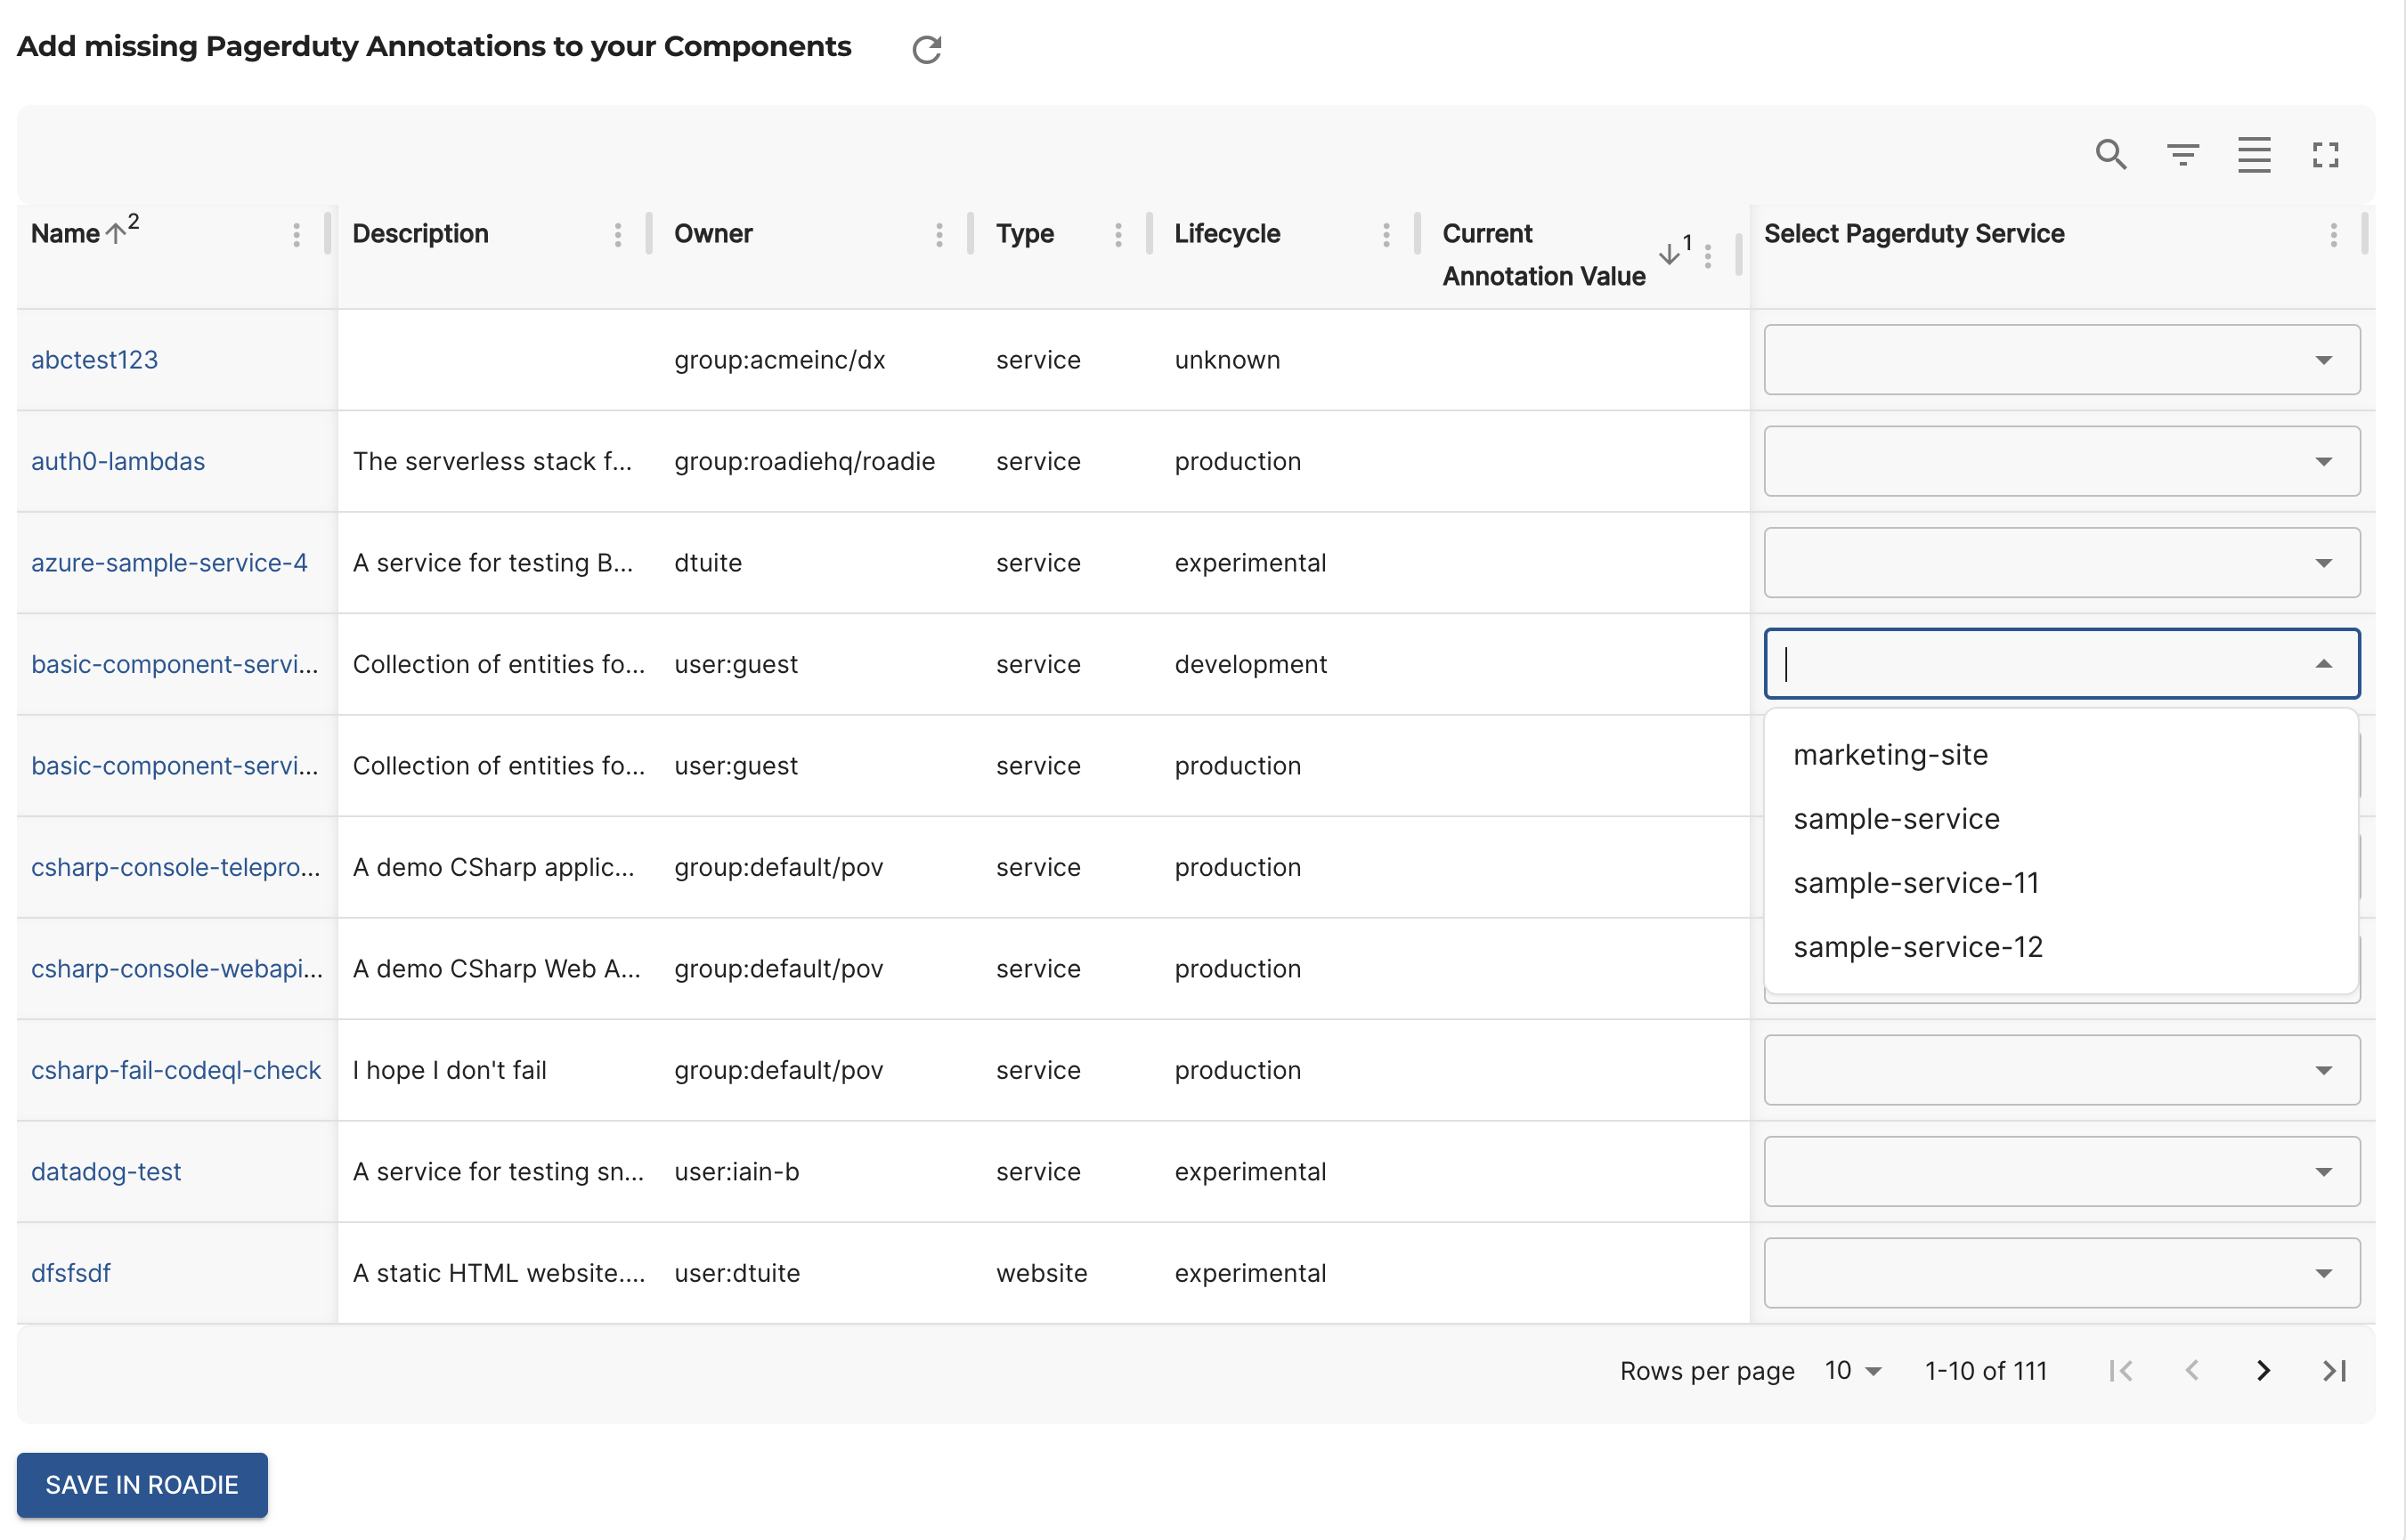
Task: Select 'sample-service-12' from service list
Action: tap(1917, 945)
